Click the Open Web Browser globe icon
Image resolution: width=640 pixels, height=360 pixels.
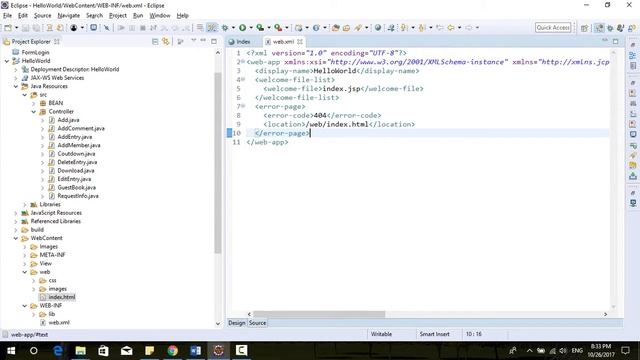click(x=378, y=28)
